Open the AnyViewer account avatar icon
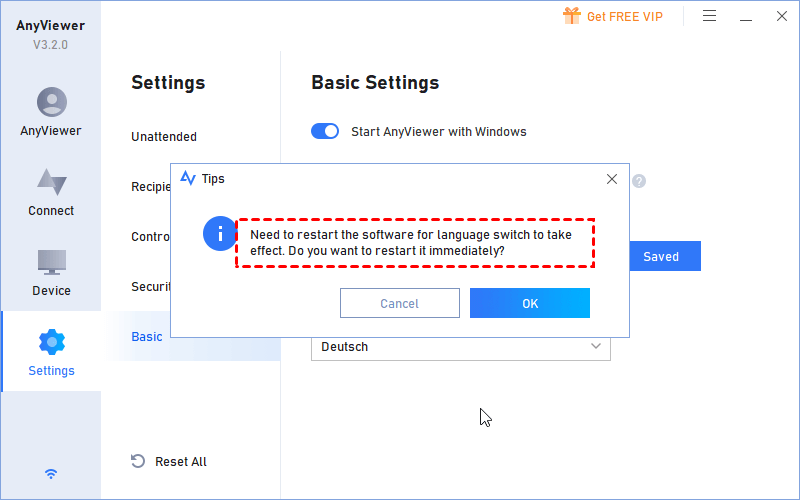Screen dimensions: 800x500 [52, 102]
